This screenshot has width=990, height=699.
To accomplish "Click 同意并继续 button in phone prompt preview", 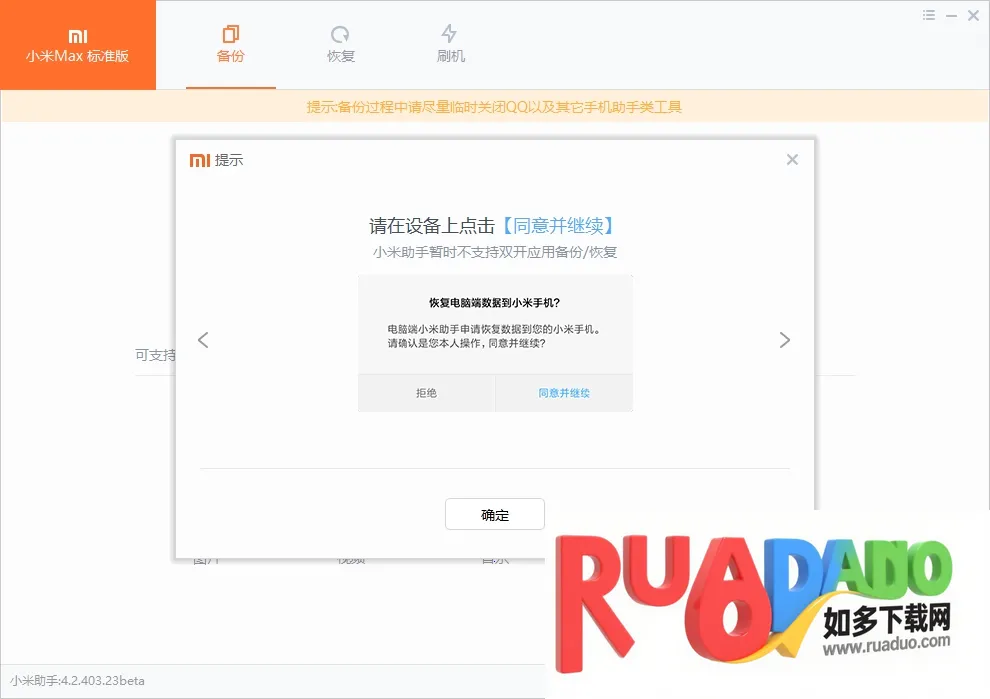I will (x=564, y=393).
